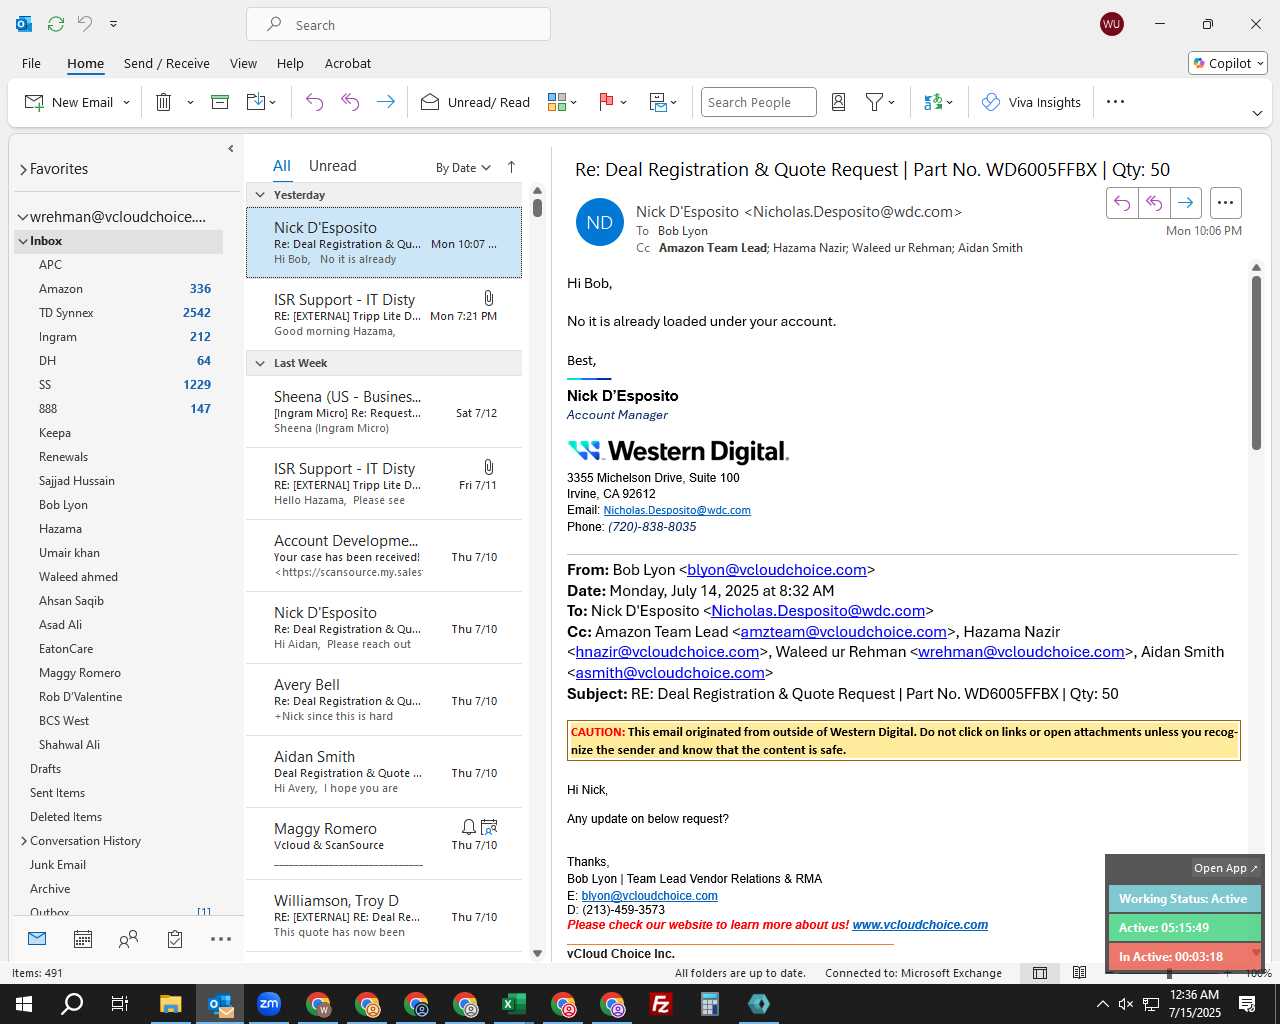This screenshot has height=1024, width=1280.
Task: Reverse sort order with up arrow
Action: (511, 167)
